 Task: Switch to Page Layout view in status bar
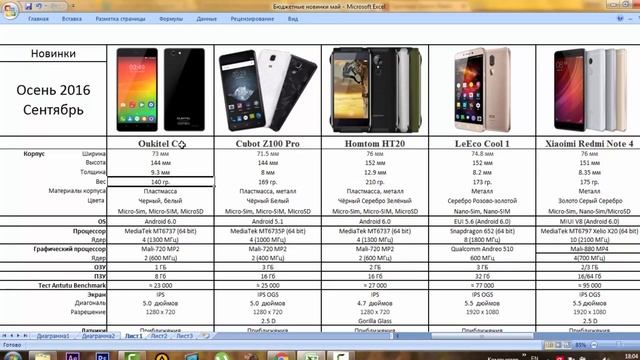pyautogui.click(x=558, y=345)
